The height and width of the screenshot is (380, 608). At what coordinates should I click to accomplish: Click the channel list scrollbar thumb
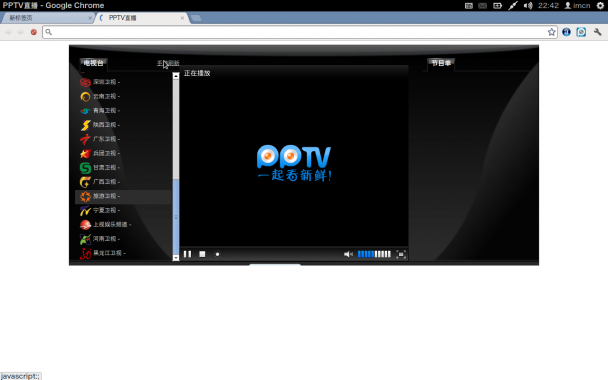point(176,217)
